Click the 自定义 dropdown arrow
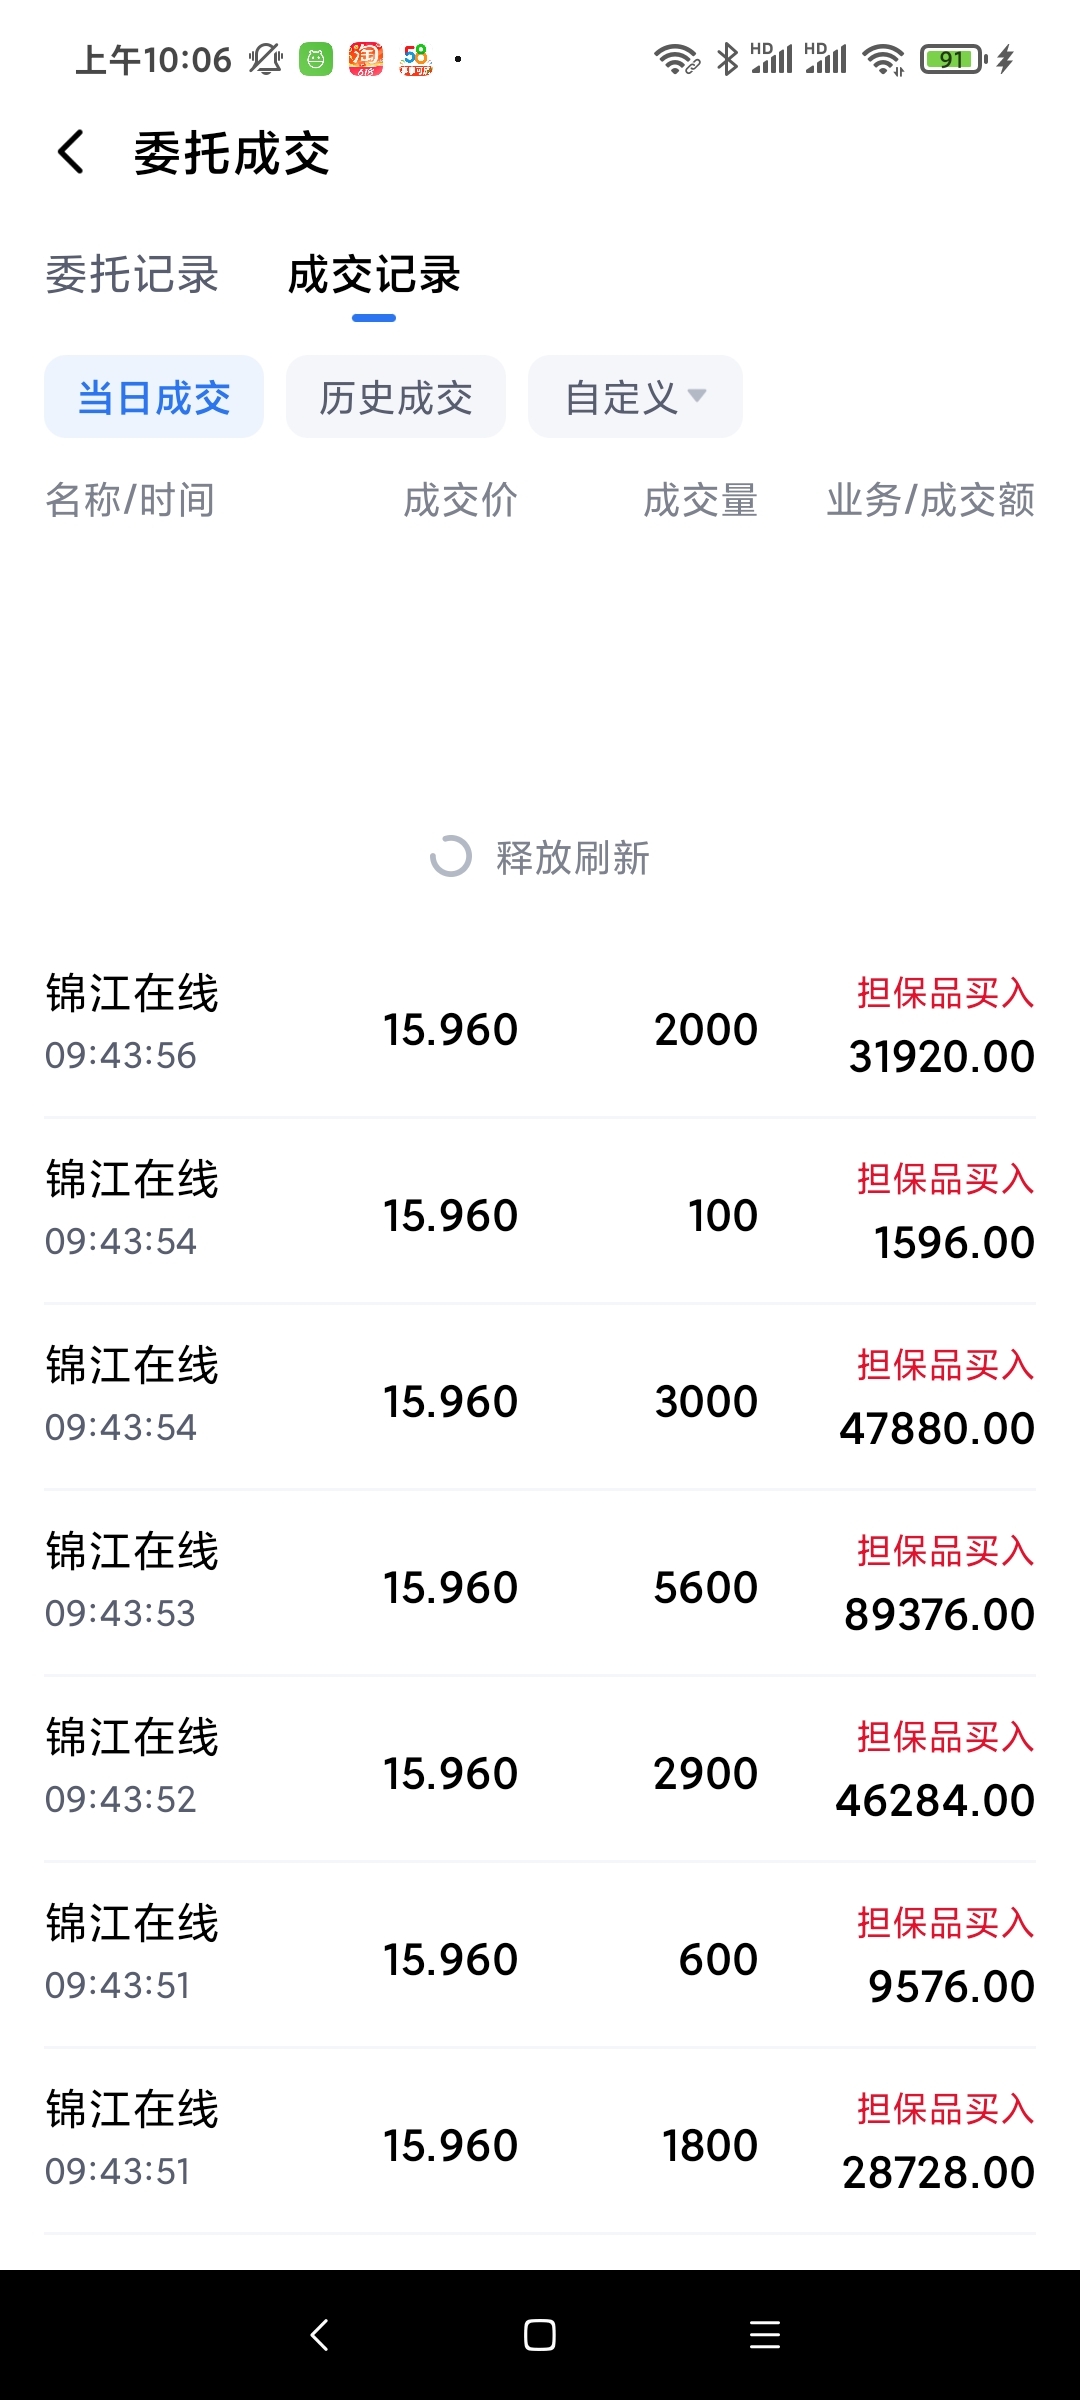Screen dimensions: 1080x2400 pos(697,396)
